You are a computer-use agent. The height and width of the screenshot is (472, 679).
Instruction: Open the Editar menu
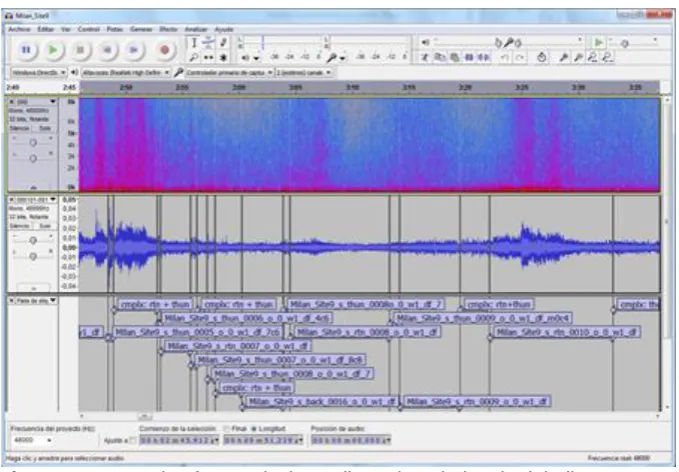[x=45, y=29]
